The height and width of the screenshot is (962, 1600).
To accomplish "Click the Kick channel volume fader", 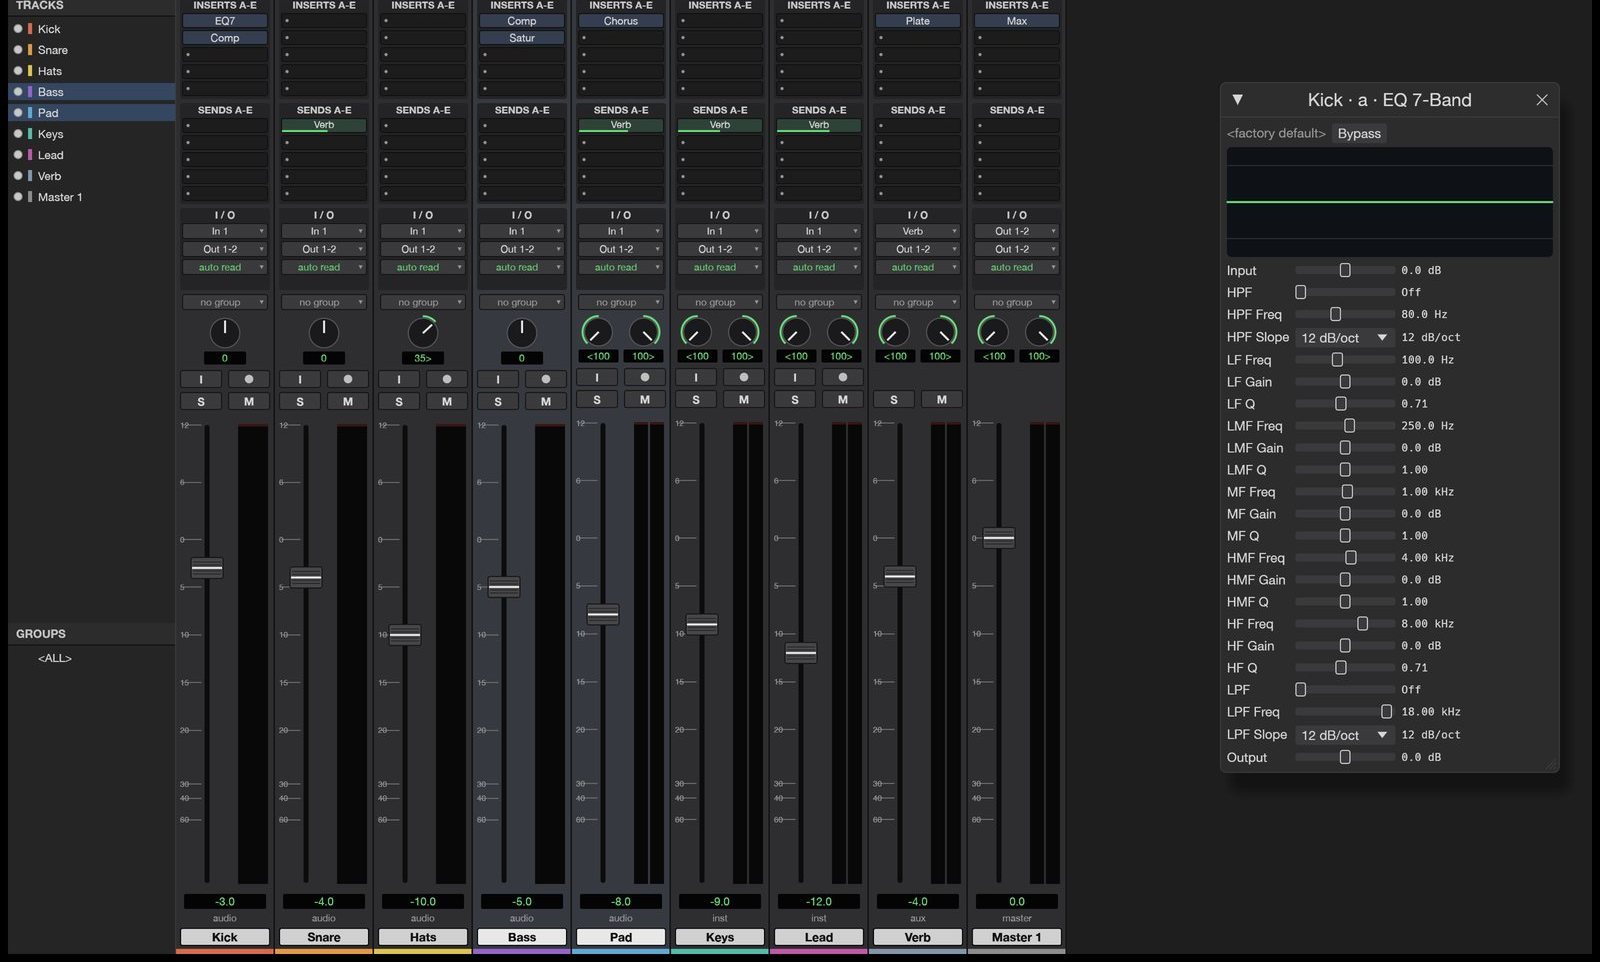I will coord(207,568).
